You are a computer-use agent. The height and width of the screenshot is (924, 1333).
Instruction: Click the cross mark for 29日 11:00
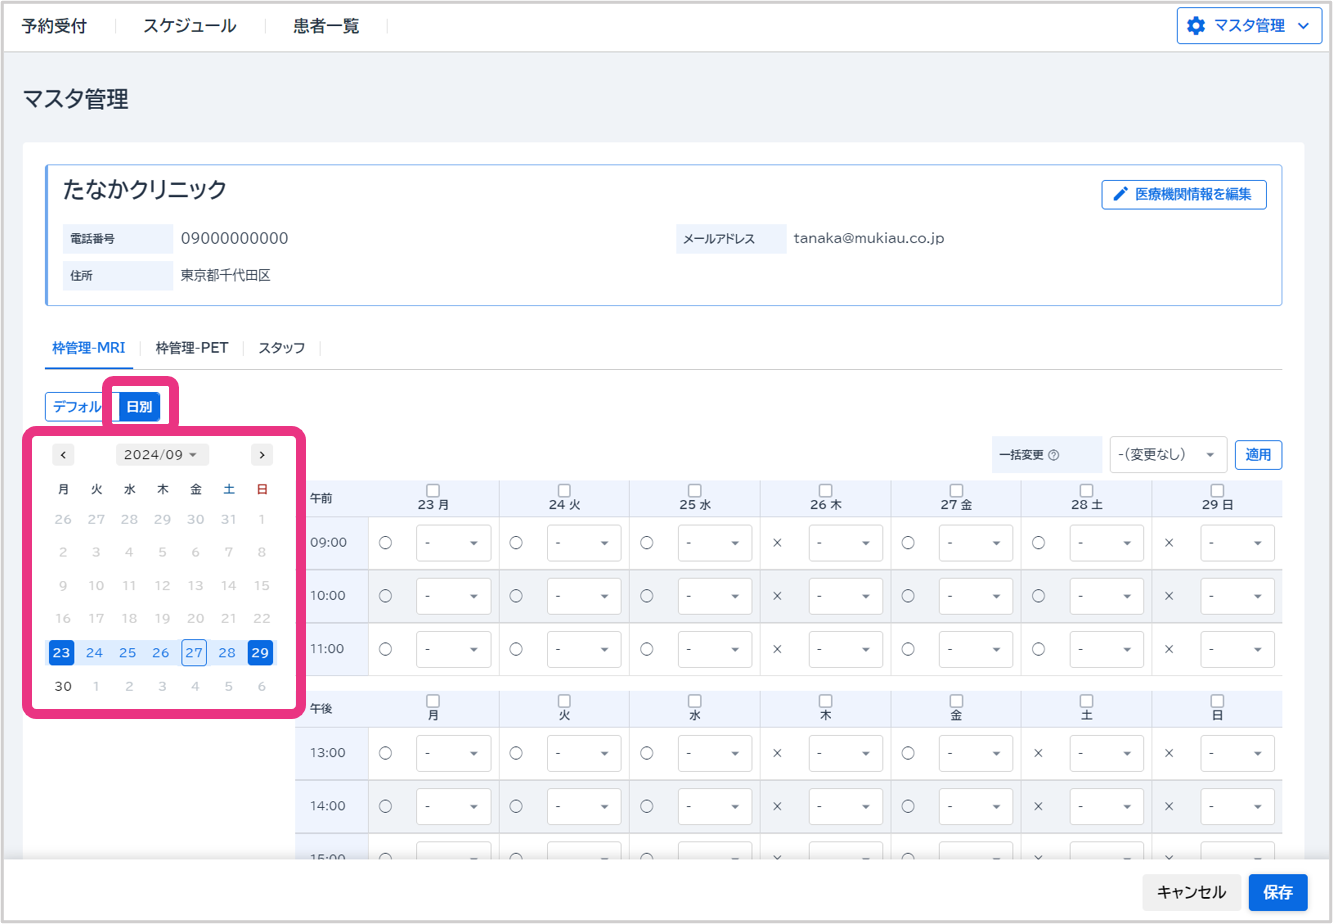1169,649
